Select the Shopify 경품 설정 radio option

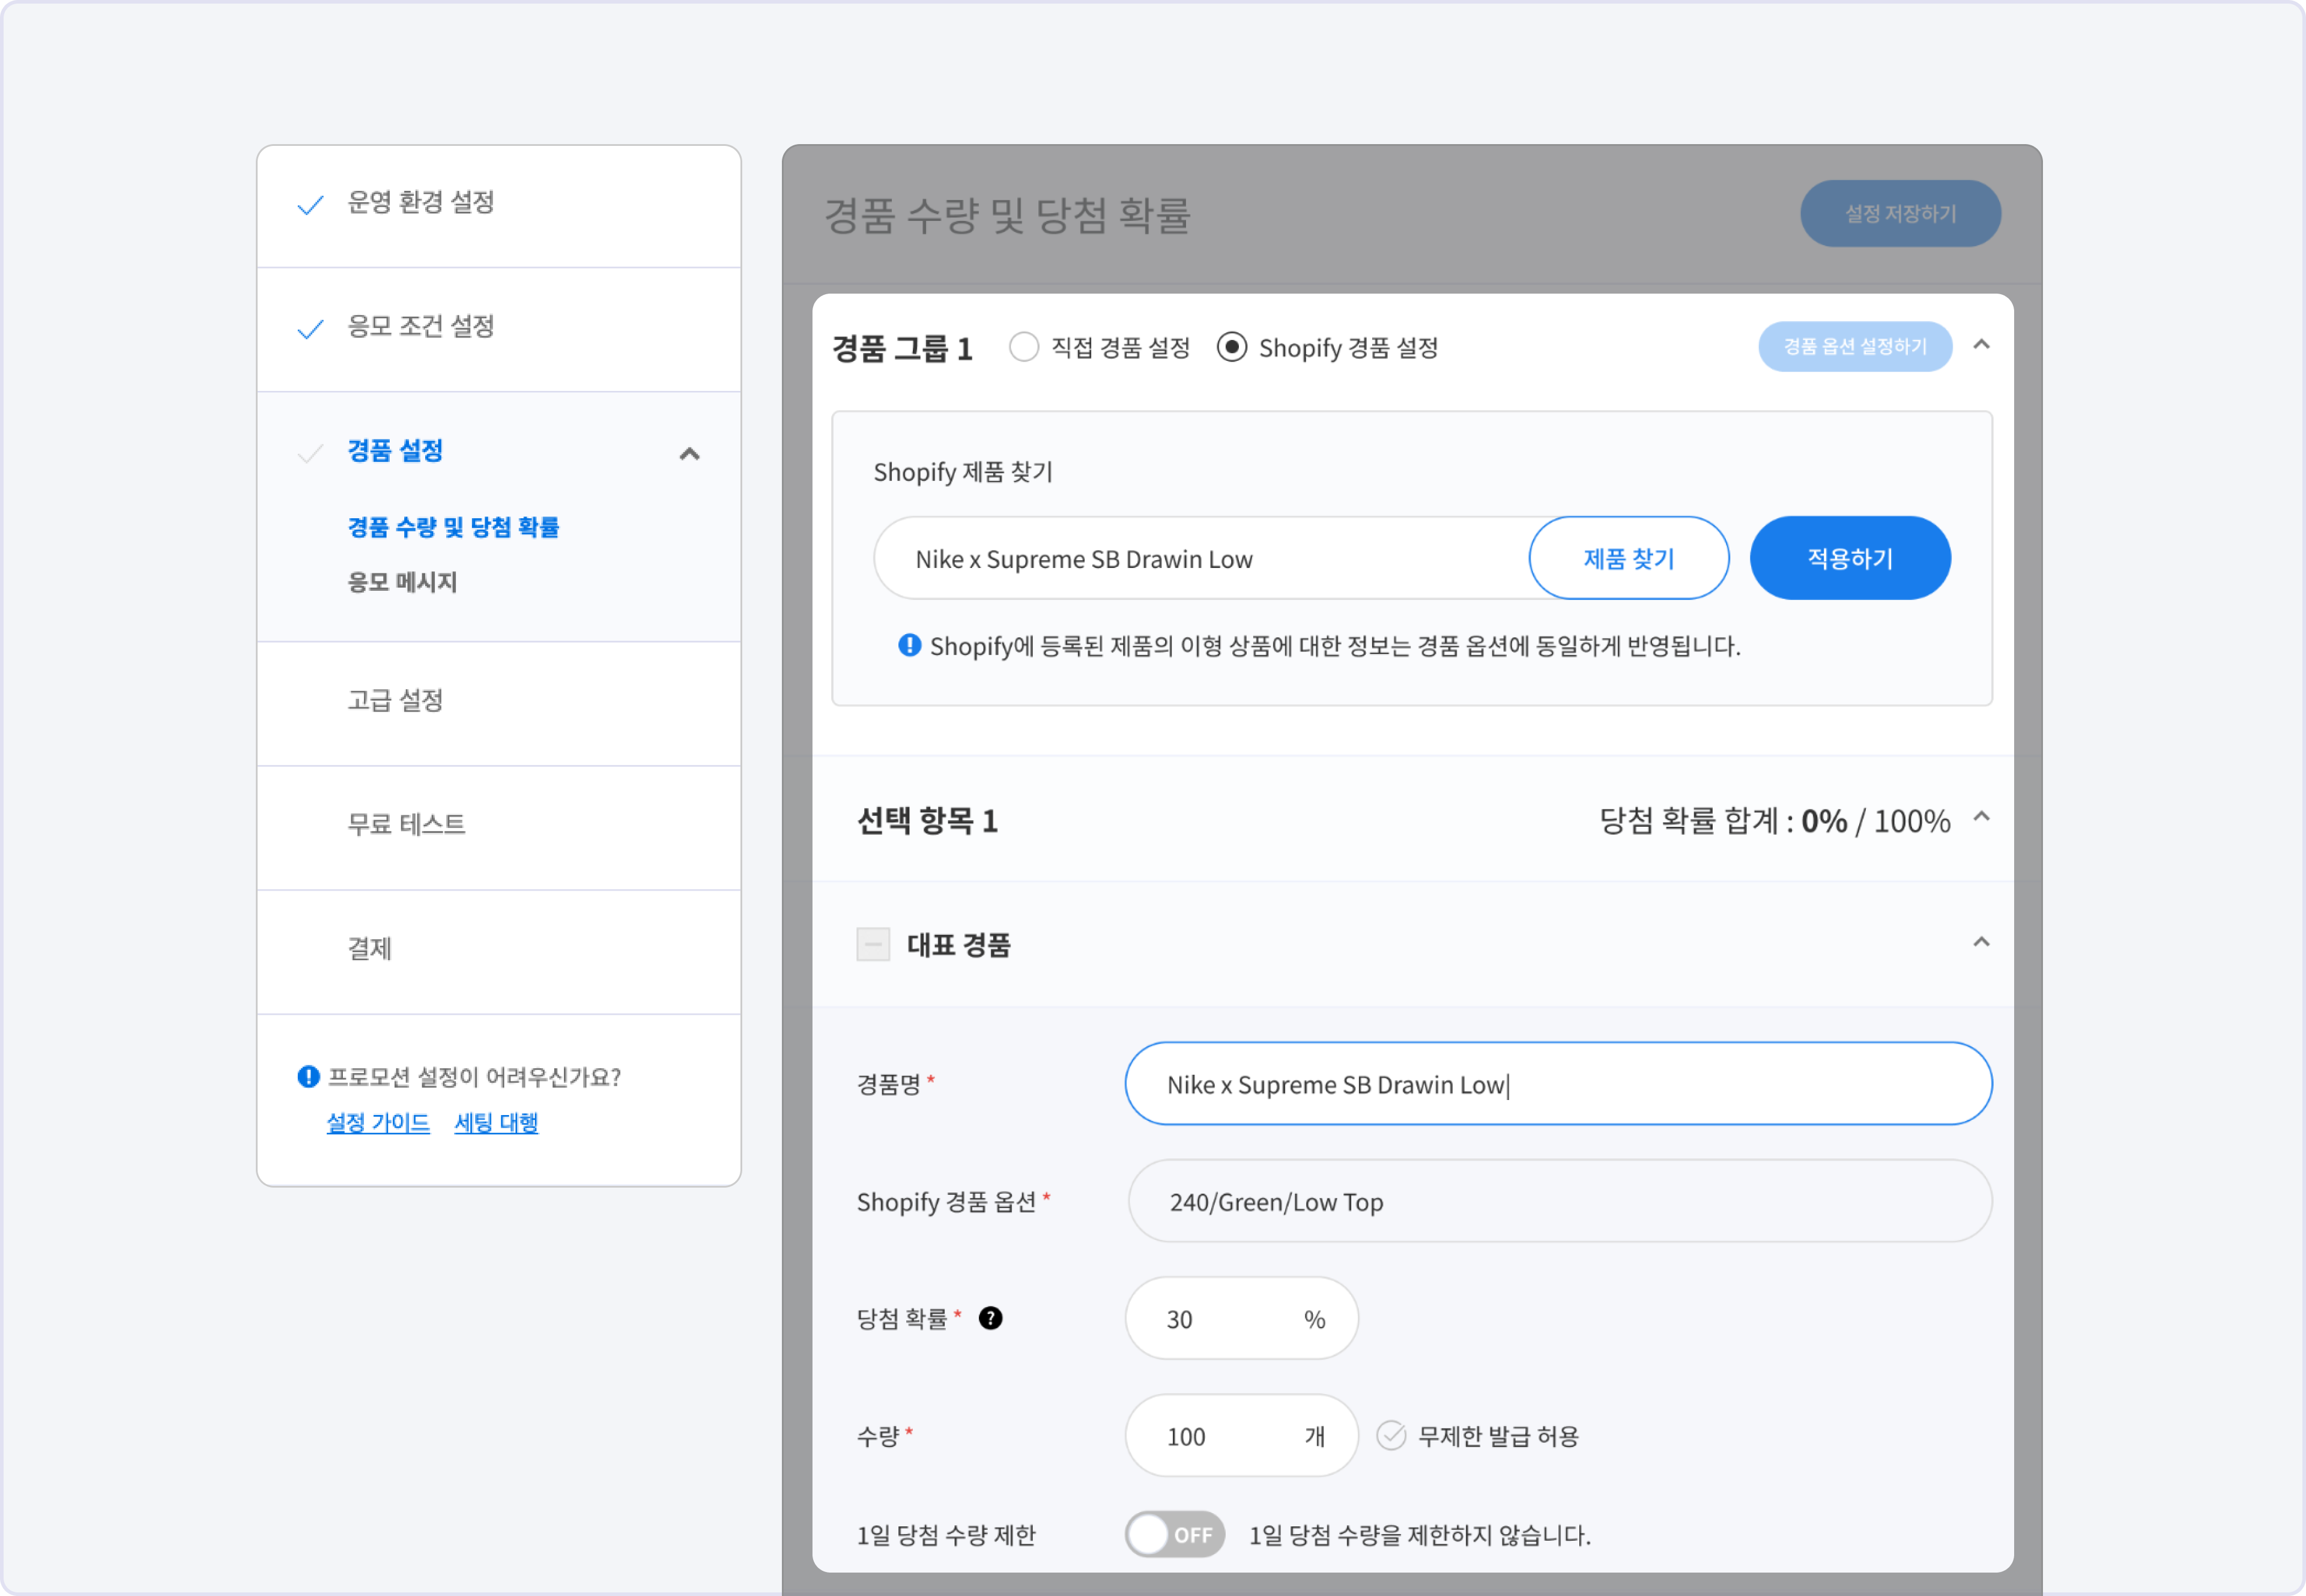tap(1231, 347)
